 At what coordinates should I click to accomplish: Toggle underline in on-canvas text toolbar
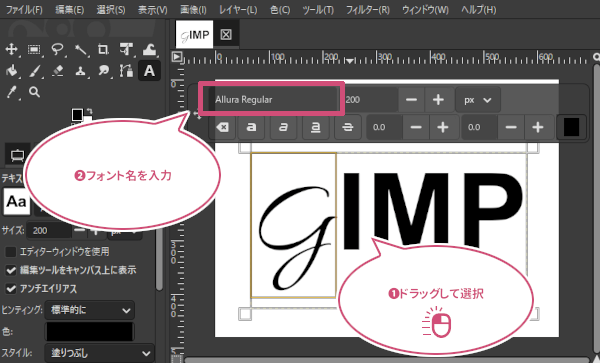coord(315,127)
